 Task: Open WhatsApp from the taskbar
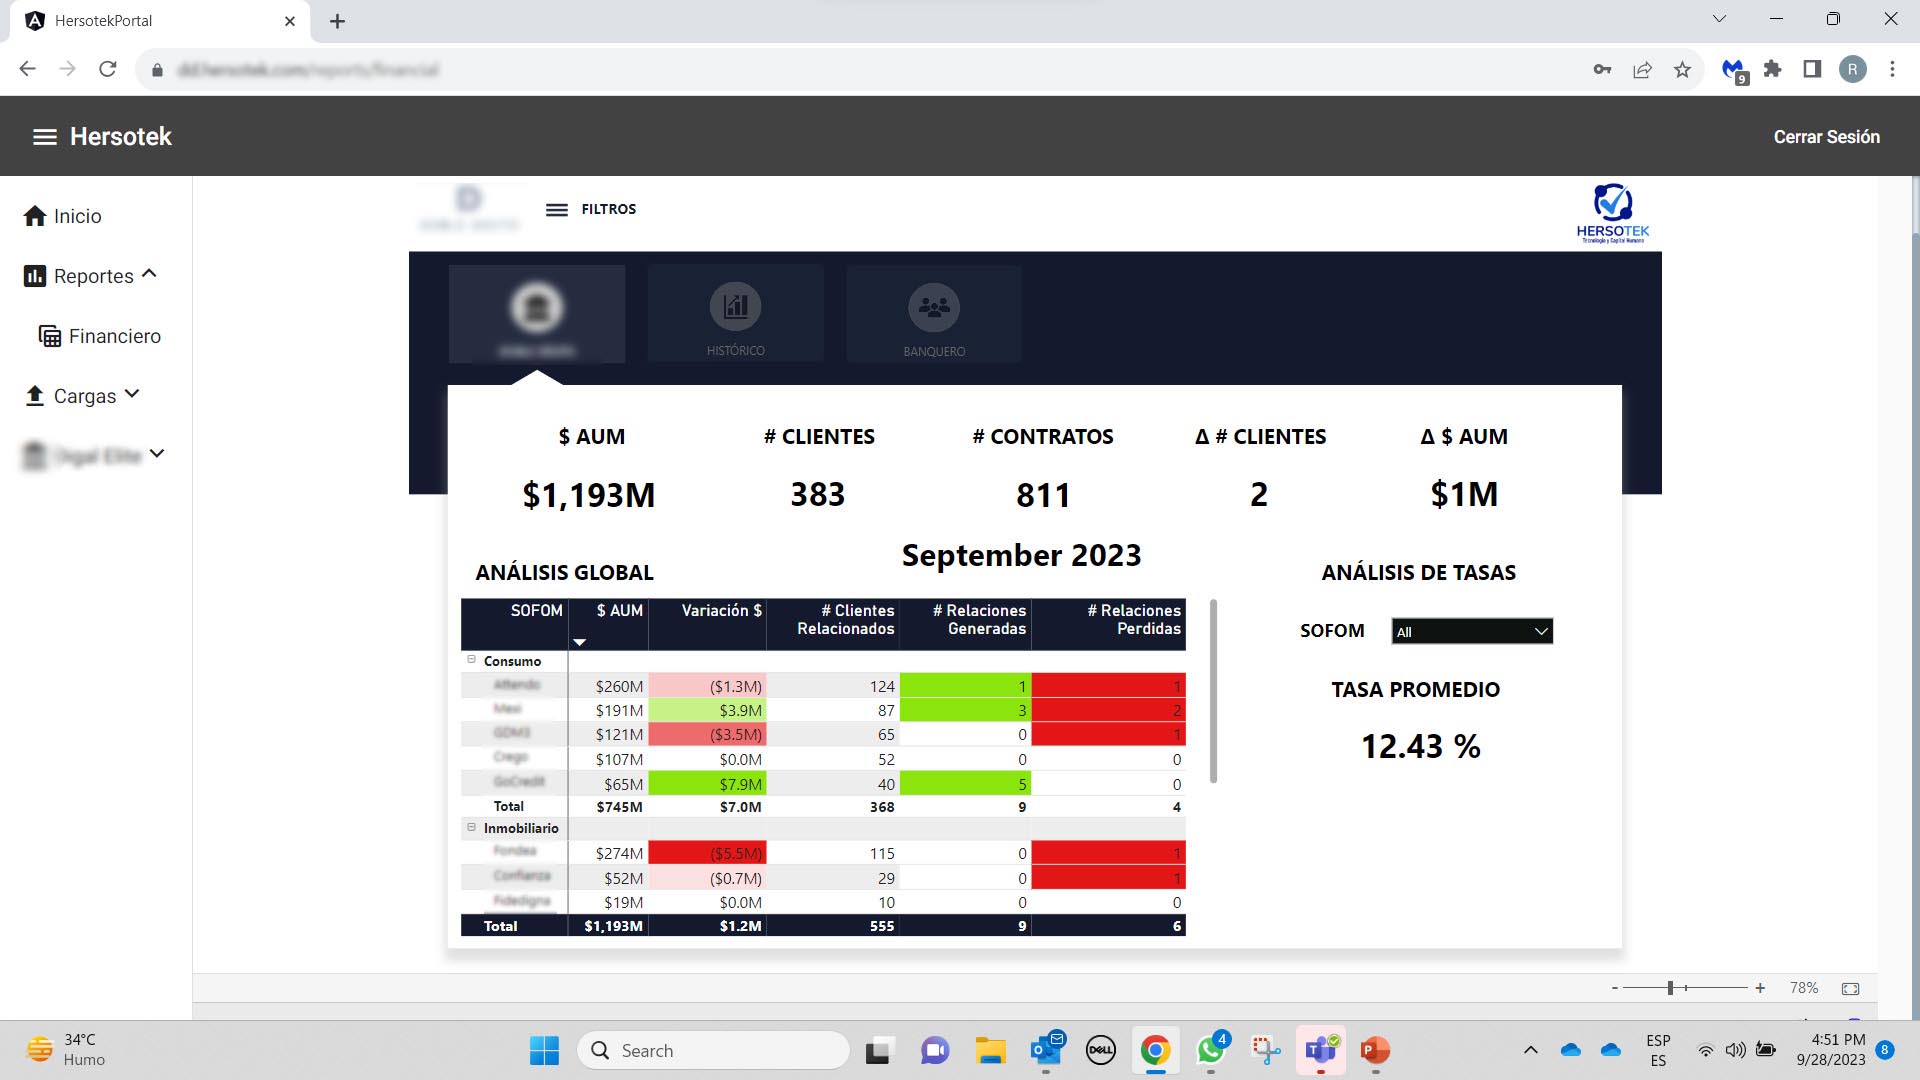[1211, 1051]
